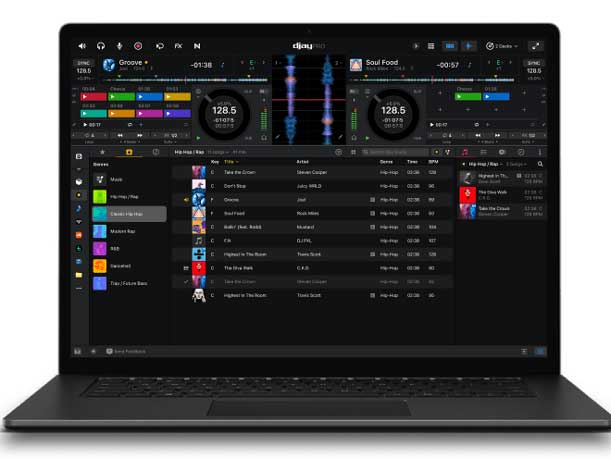The height and width of the screenshot is (458, 611).
Task: Click the fullscreen expand arrows icon
Action: coord(535,46)
